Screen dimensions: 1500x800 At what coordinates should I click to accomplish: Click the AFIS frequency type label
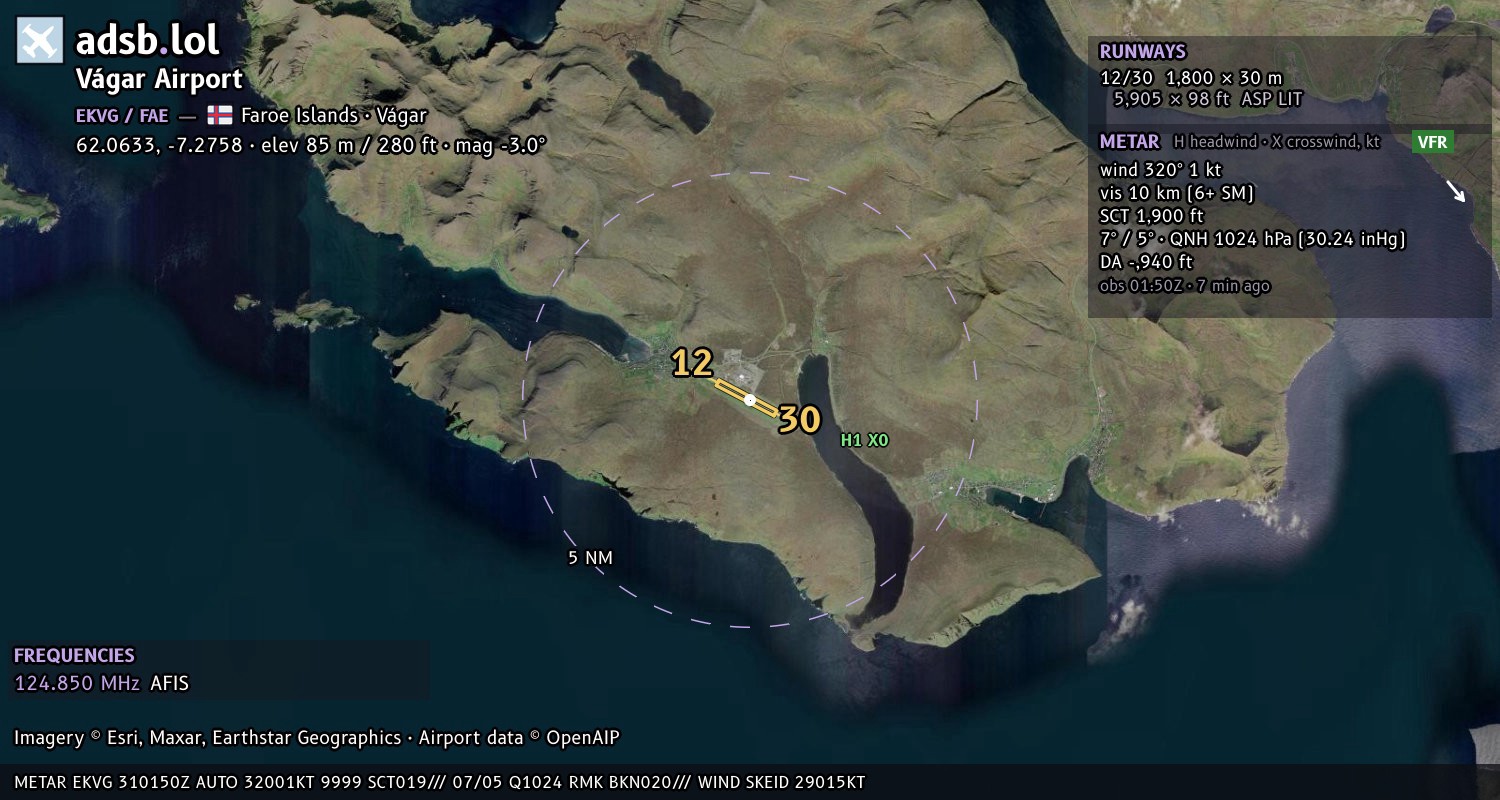pyautogui.click(x=169, y=684)
